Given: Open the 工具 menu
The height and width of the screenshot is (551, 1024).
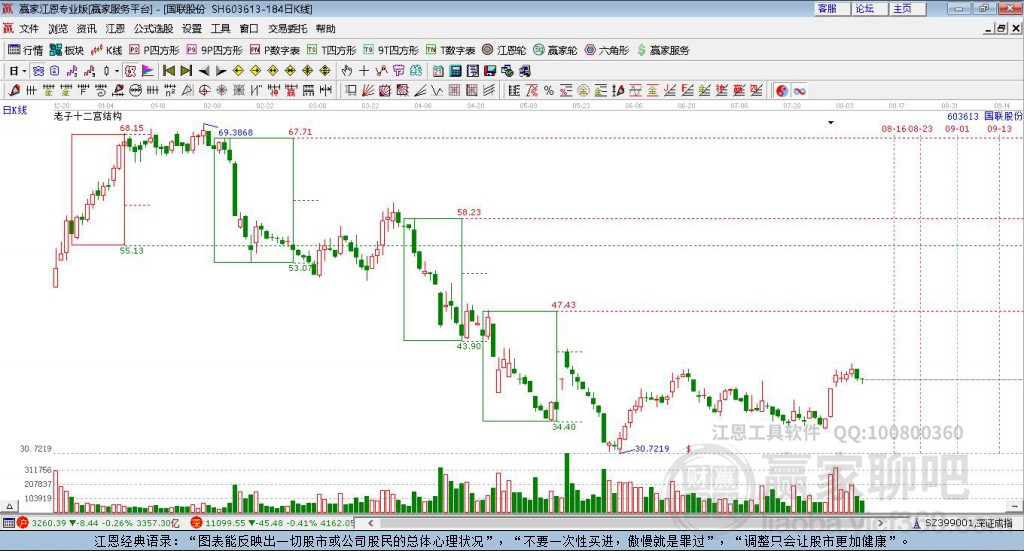Looking at the screenshot, I should 221,29.
